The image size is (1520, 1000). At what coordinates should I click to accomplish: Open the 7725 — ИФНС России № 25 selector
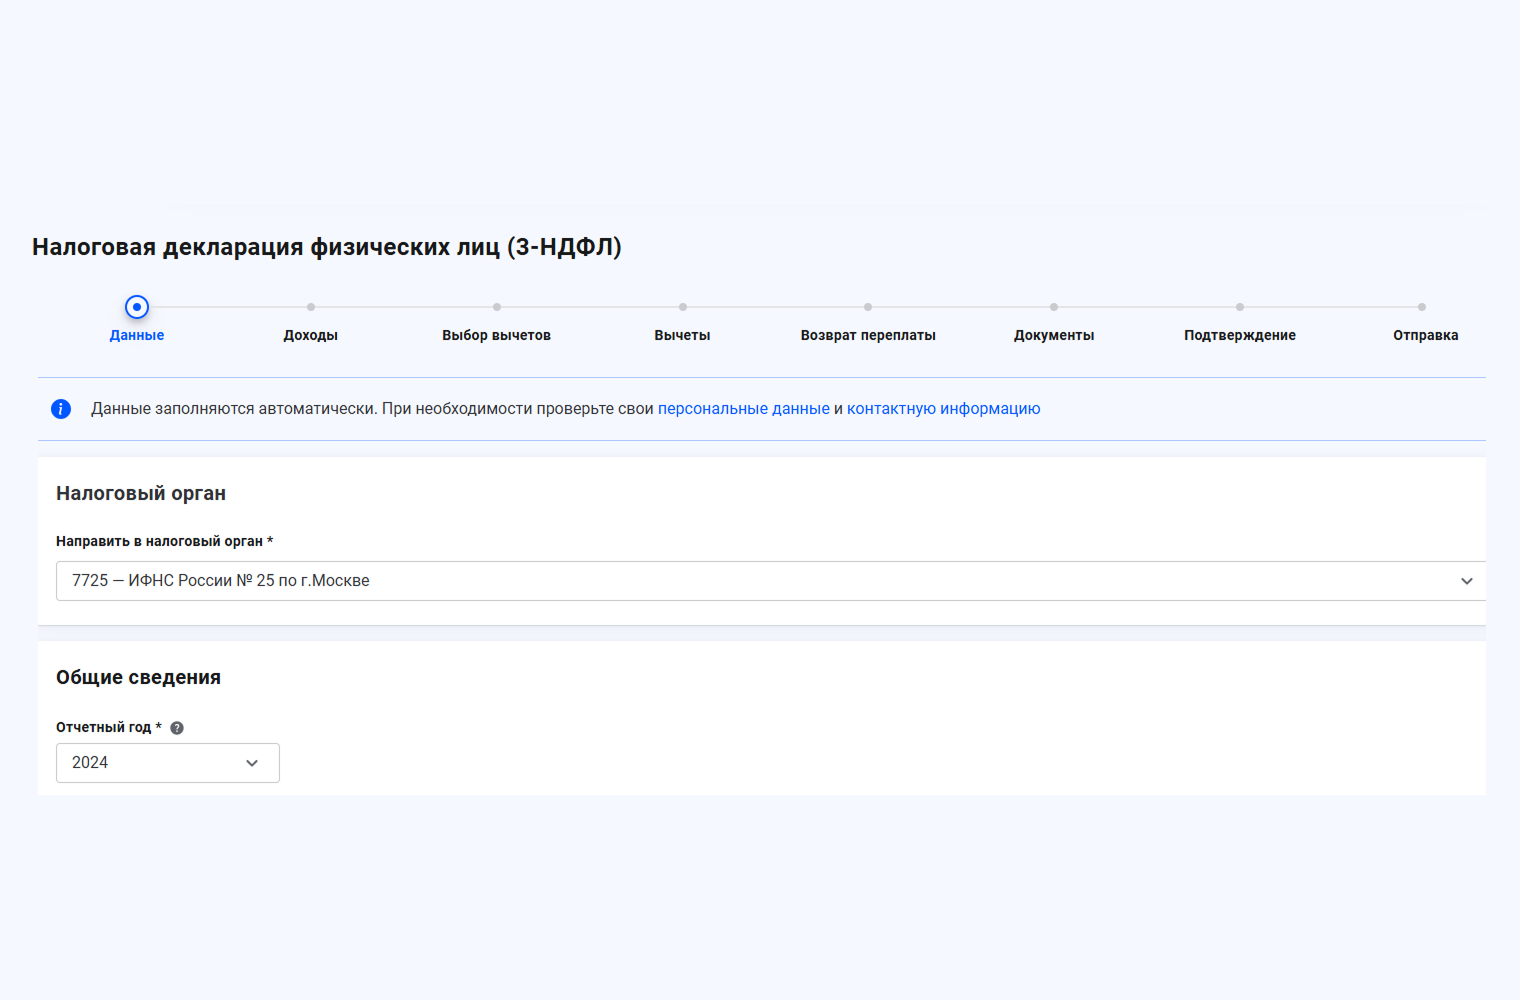[x=760, y=581]
